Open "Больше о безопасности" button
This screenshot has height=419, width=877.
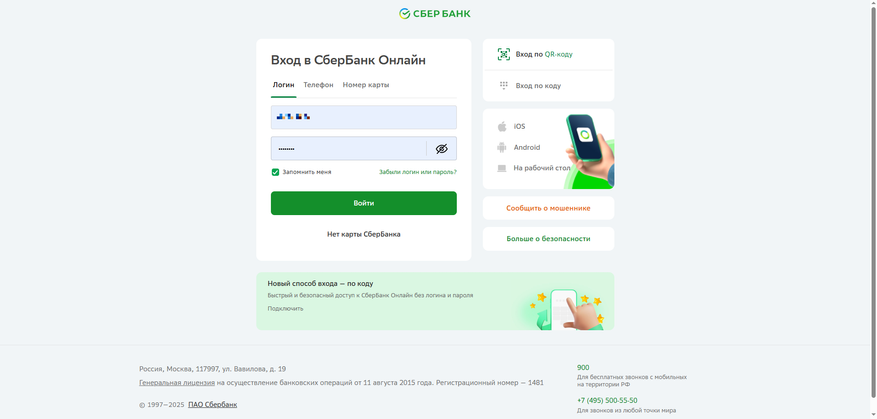click(548, 239)
